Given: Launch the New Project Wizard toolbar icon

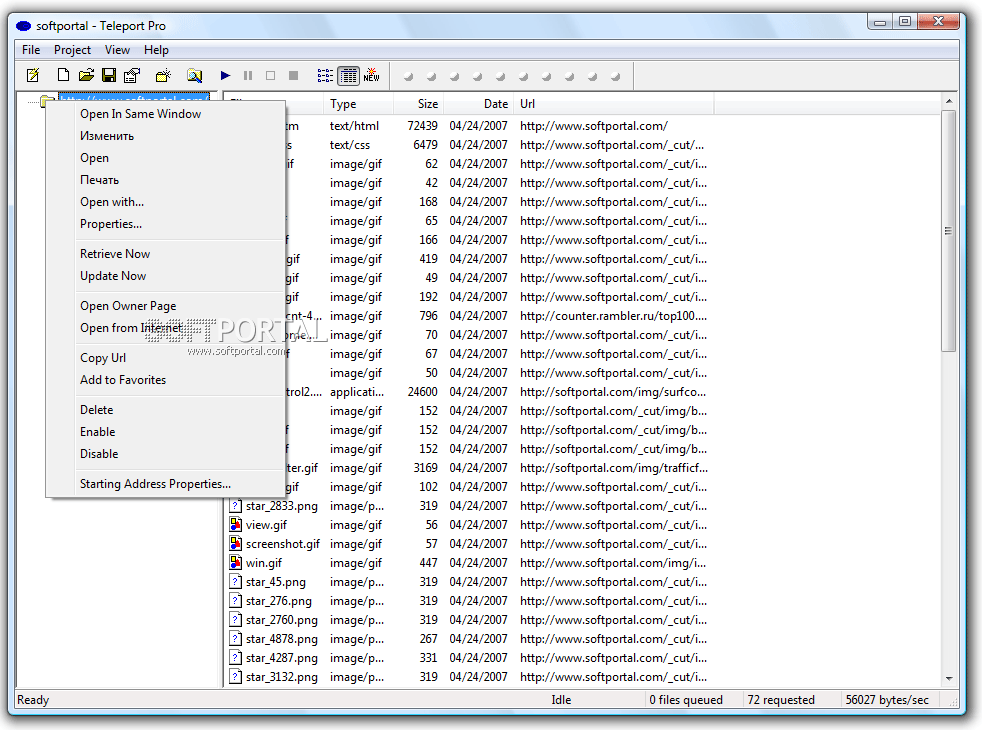Looking at the screenshot, I should 33,76.
